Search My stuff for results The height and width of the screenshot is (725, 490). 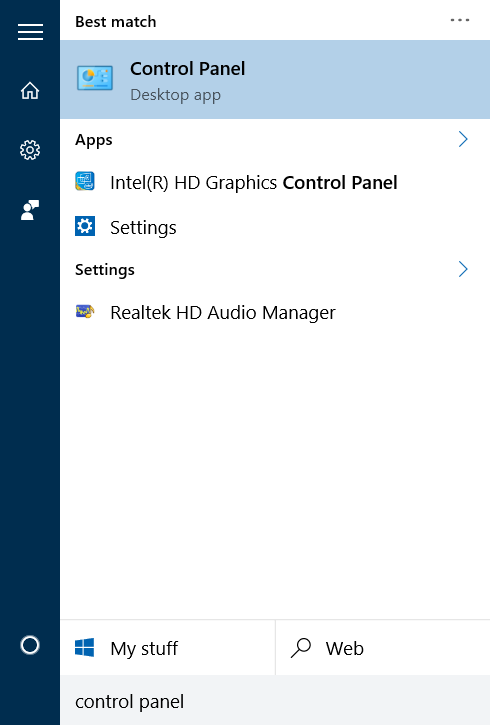(x=168, y=648)
